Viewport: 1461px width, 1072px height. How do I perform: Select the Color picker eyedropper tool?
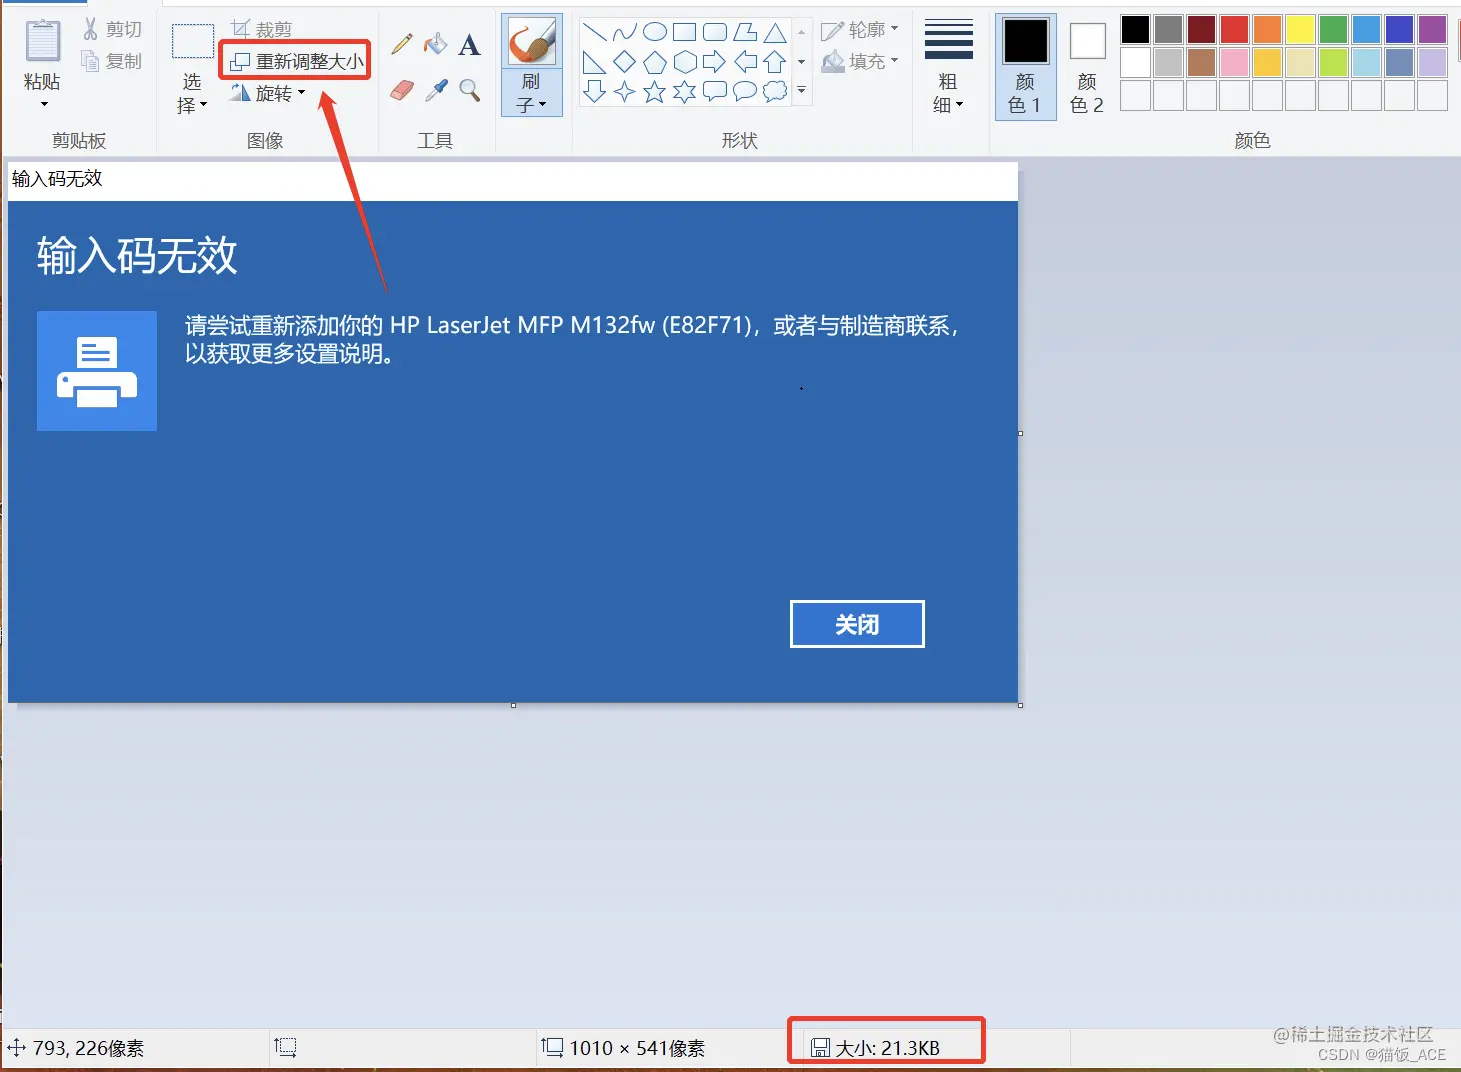tap(436, 91)
